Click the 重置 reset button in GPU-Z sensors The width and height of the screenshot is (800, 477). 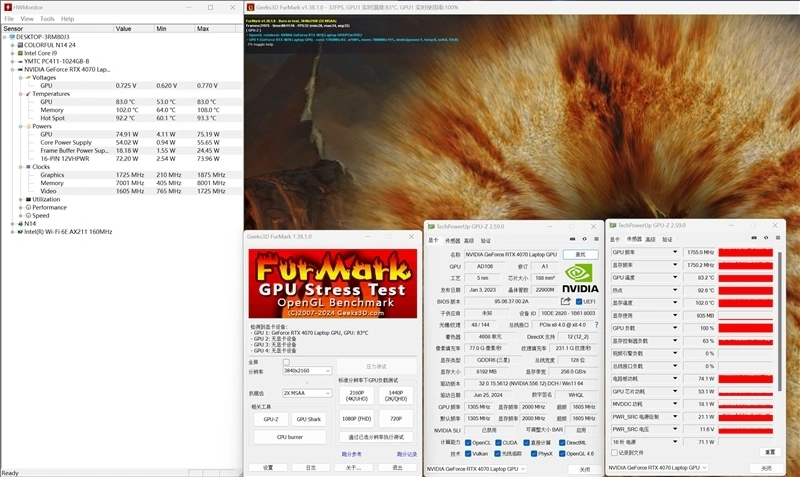pos(770,453)
